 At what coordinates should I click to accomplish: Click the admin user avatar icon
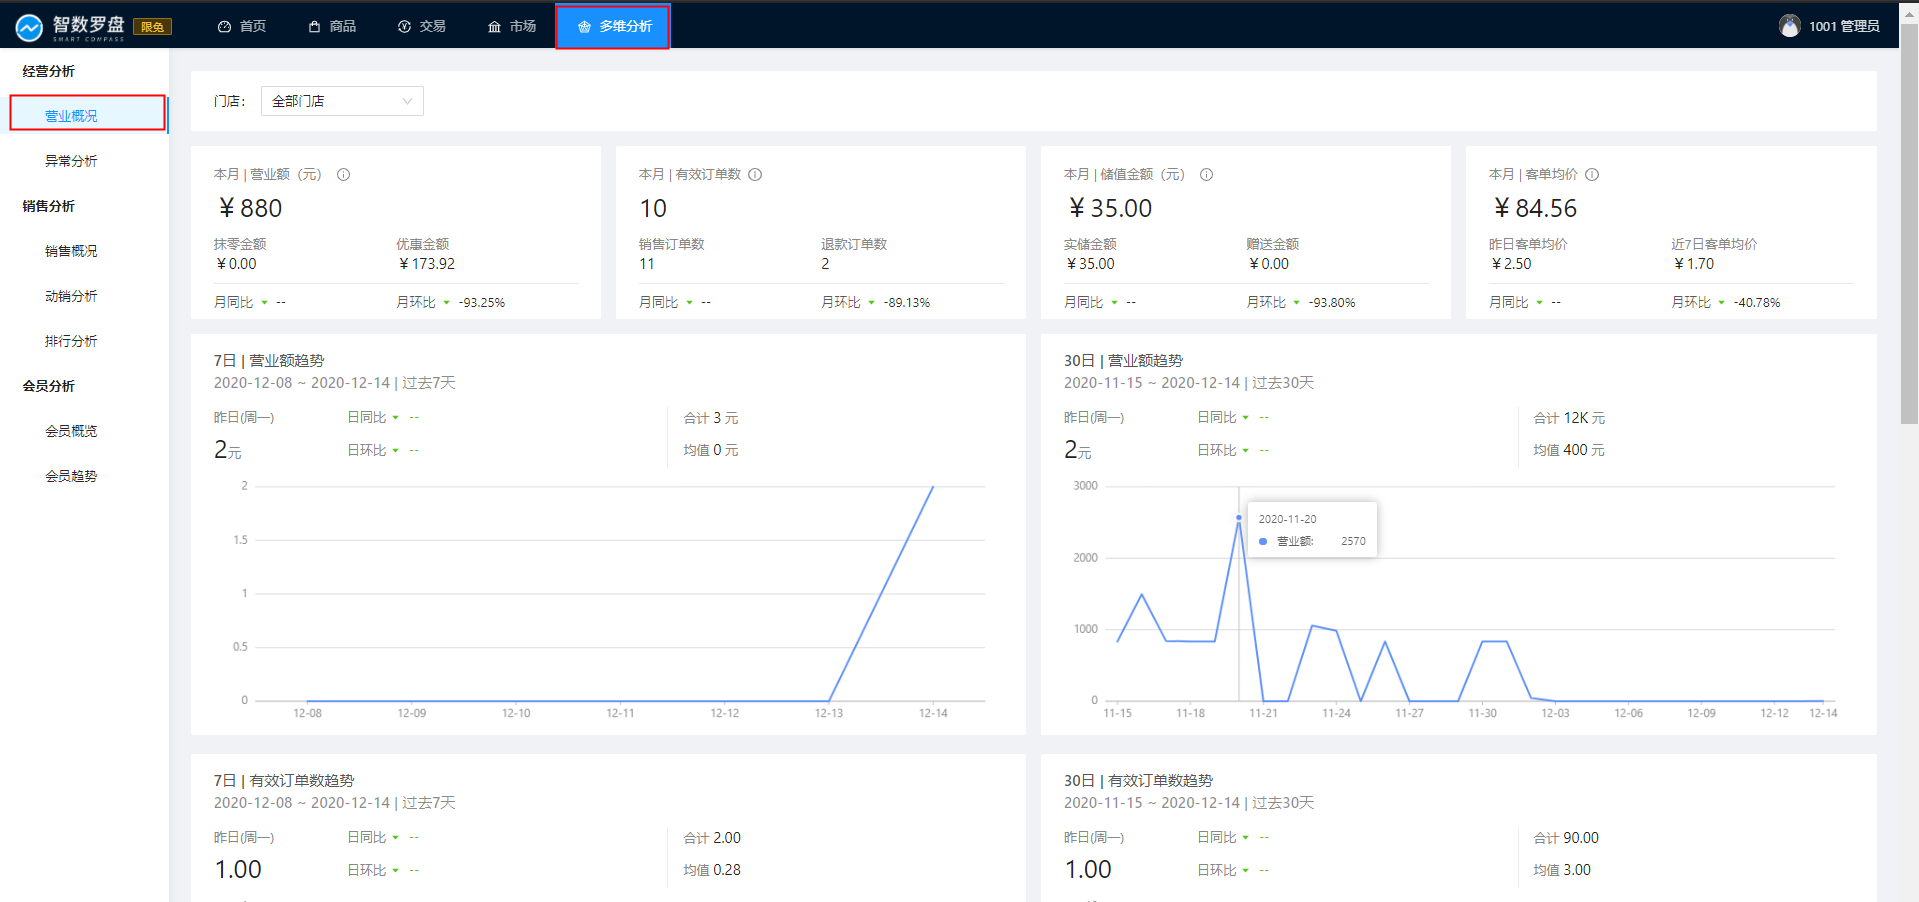[x=1789, y=26]
